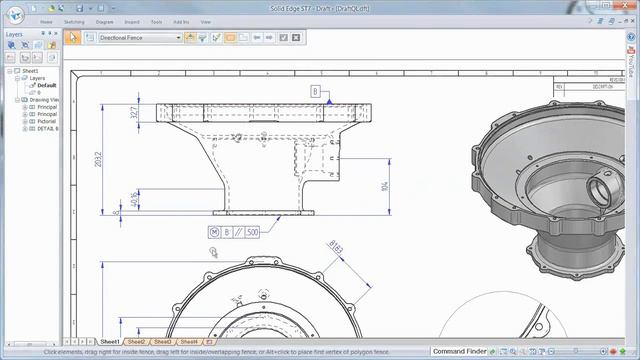Expand the Pictorial view node
This screenshot has height=360, width=640.
(25, 122)
